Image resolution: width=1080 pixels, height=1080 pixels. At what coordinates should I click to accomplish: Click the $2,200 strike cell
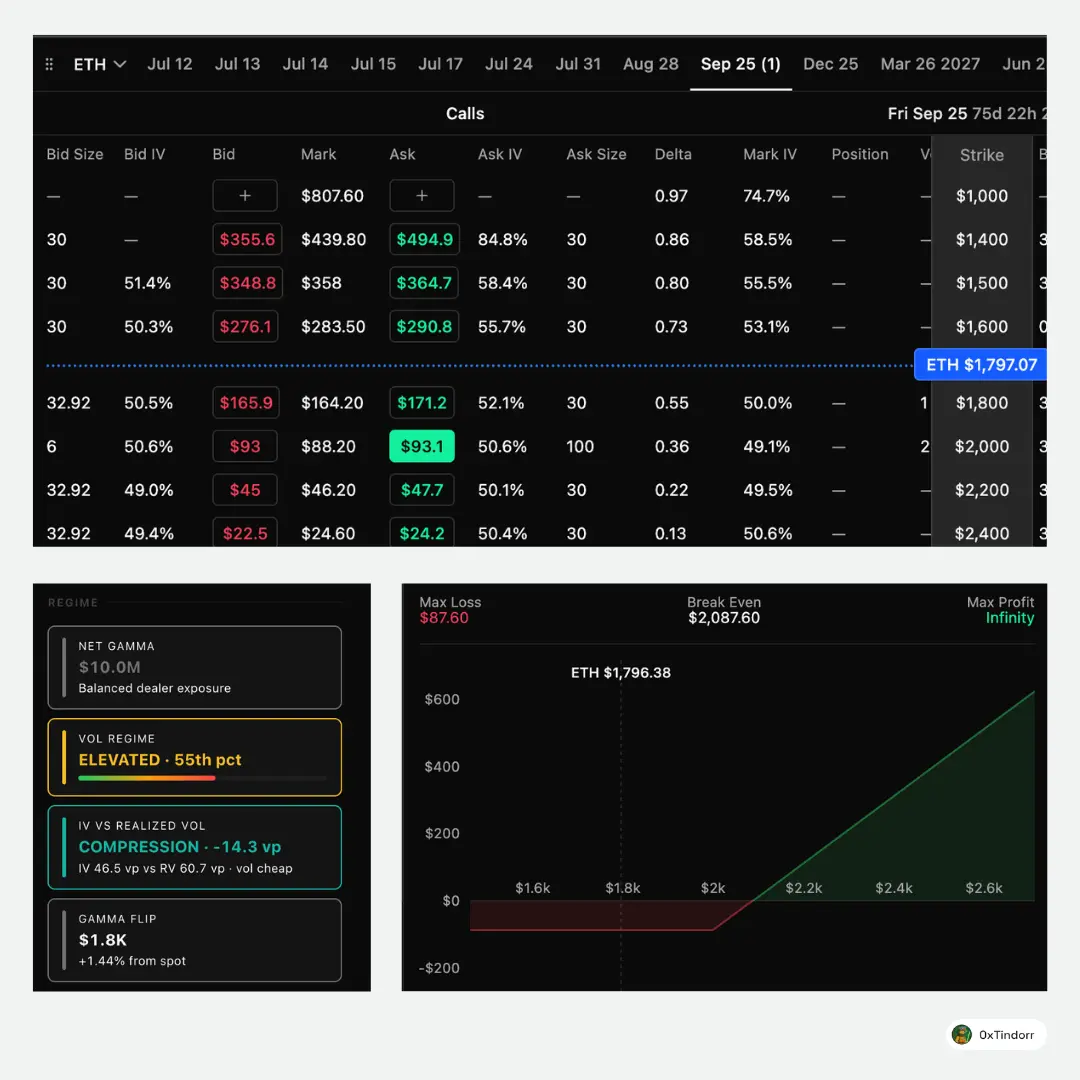[982, 490]
